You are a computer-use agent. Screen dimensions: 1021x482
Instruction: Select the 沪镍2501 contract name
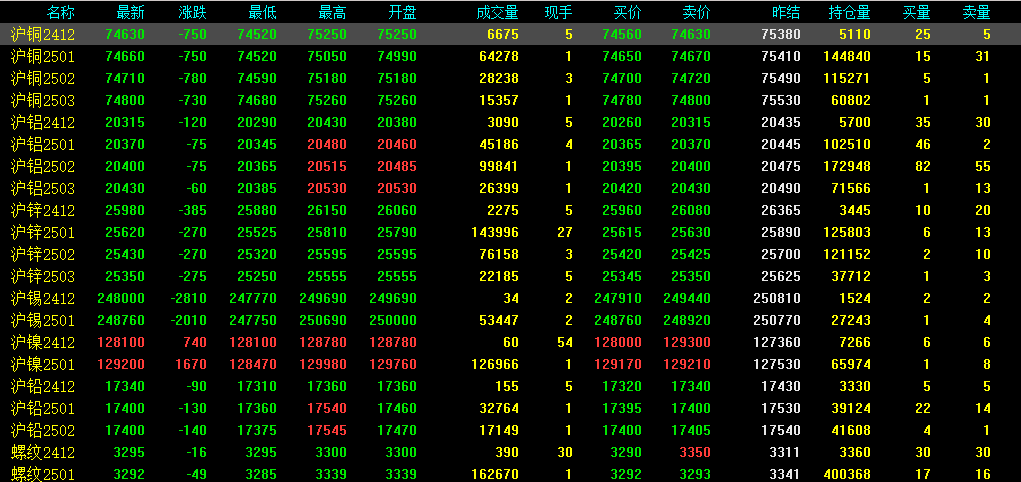[x=43, y=365]
